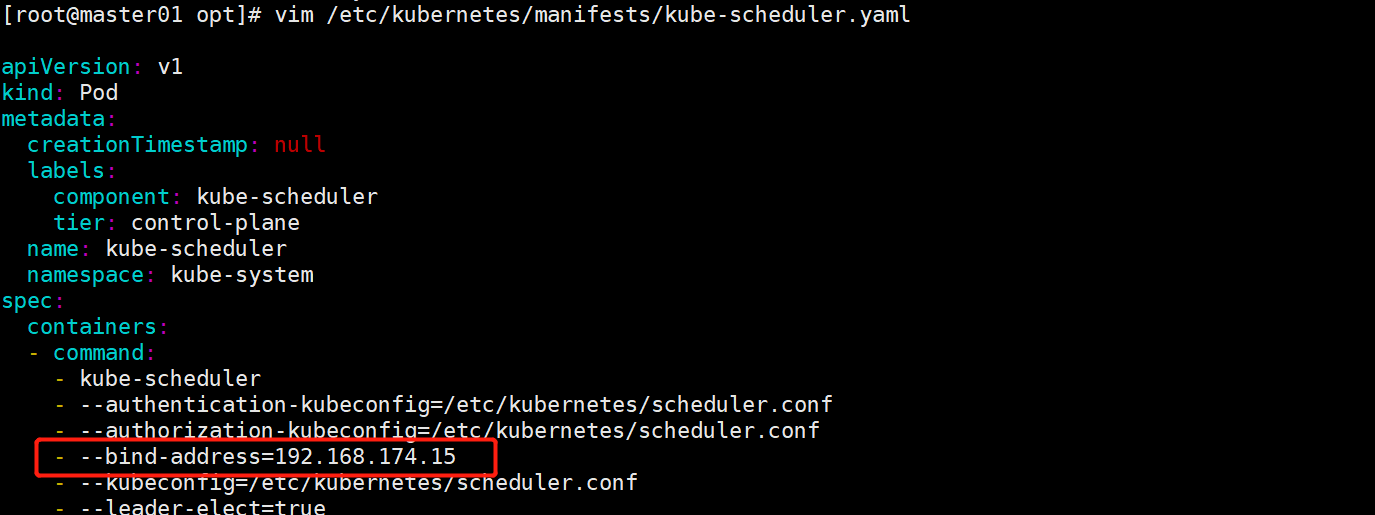The height and width of the screenshot is (515, 1375).
Task: Click the vim command line at the top
Action: [600, 15]
